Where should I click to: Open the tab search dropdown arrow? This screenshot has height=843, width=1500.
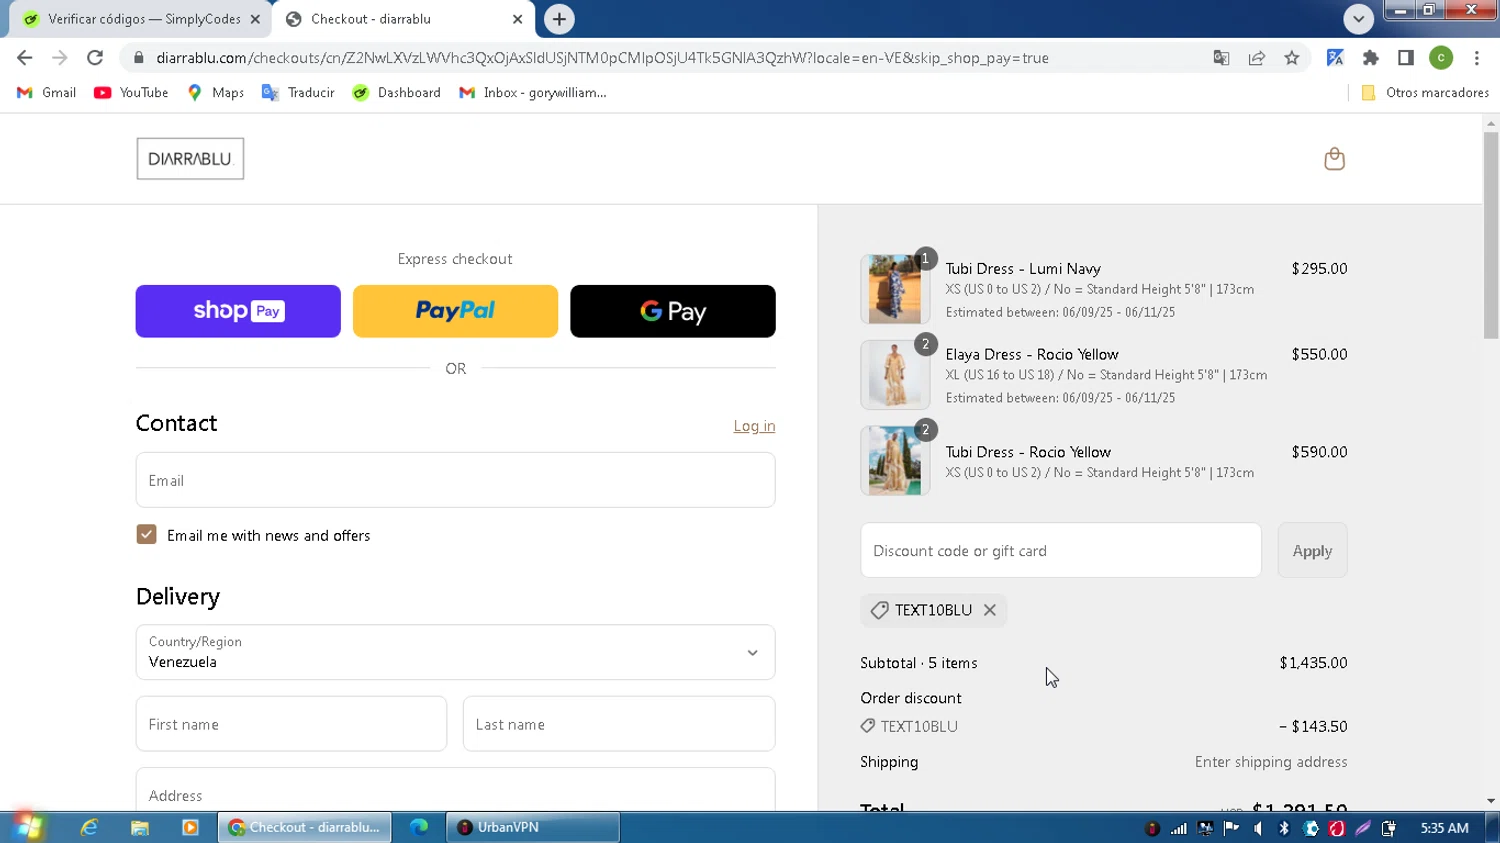tap(1358, 19)
